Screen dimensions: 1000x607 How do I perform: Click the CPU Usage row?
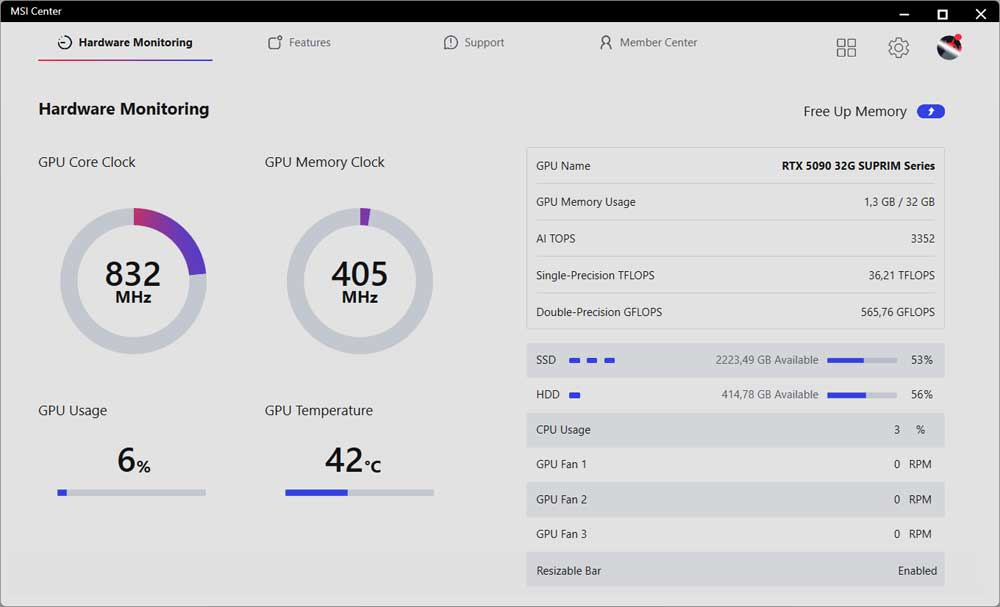(x=735, y=429)
